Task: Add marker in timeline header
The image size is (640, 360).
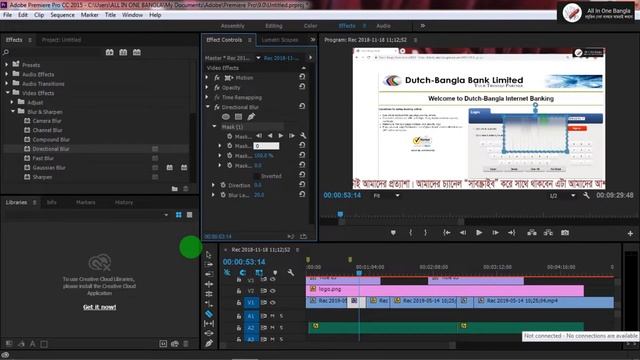Action: click(275, 272)
